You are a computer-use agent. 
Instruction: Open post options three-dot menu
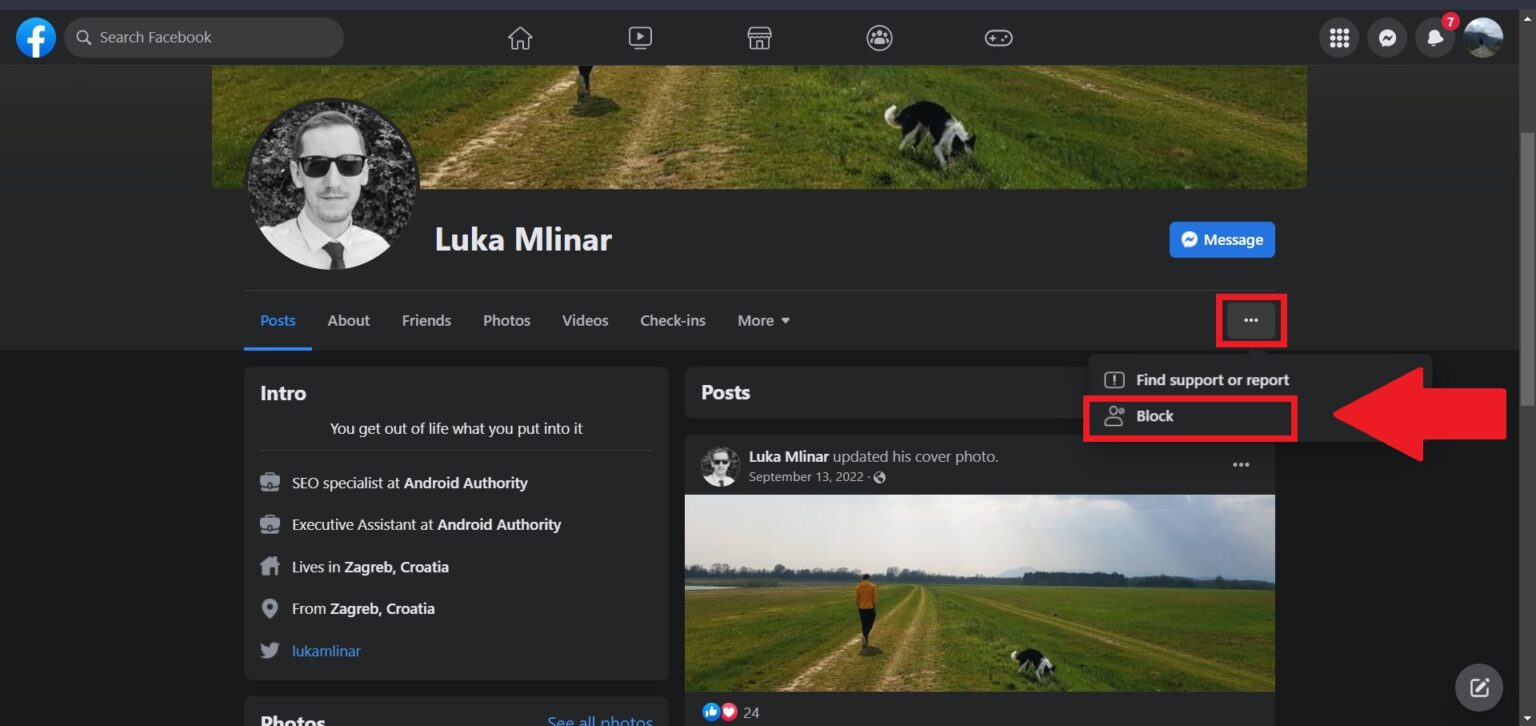point(1241,465)
